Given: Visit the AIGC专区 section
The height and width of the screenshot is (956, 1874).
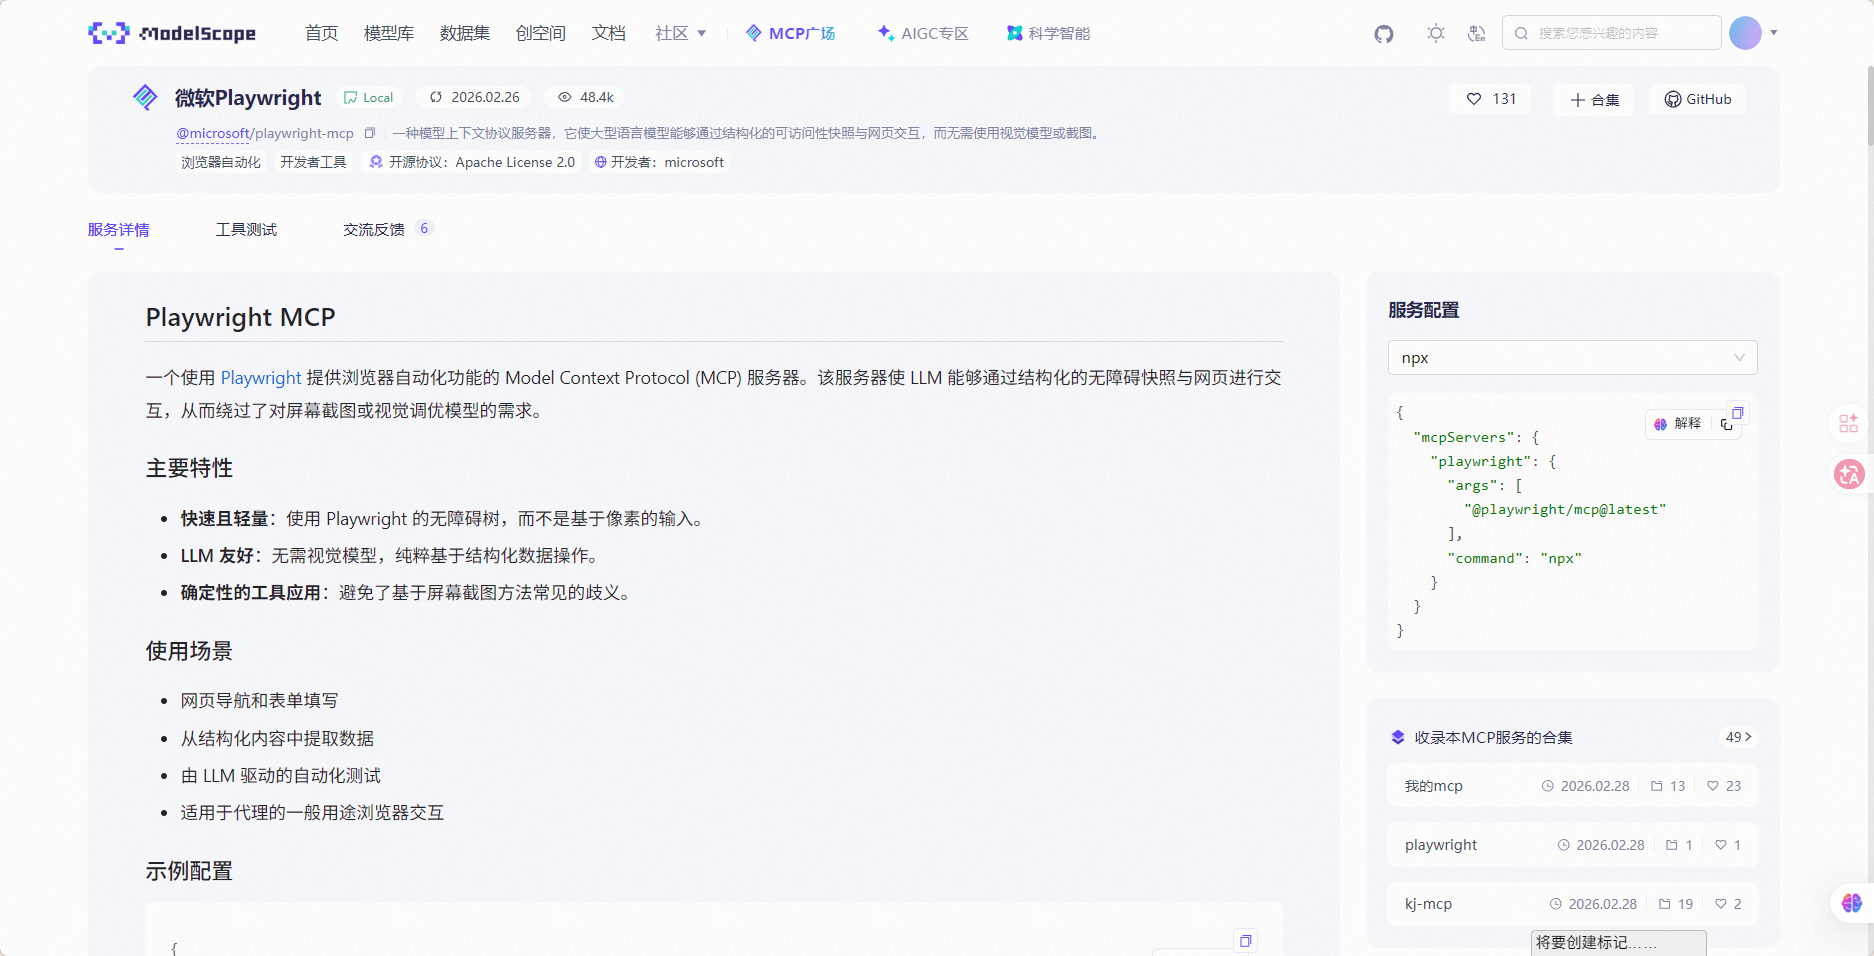Looking at the screenshot, I should (x=923, y=33).
